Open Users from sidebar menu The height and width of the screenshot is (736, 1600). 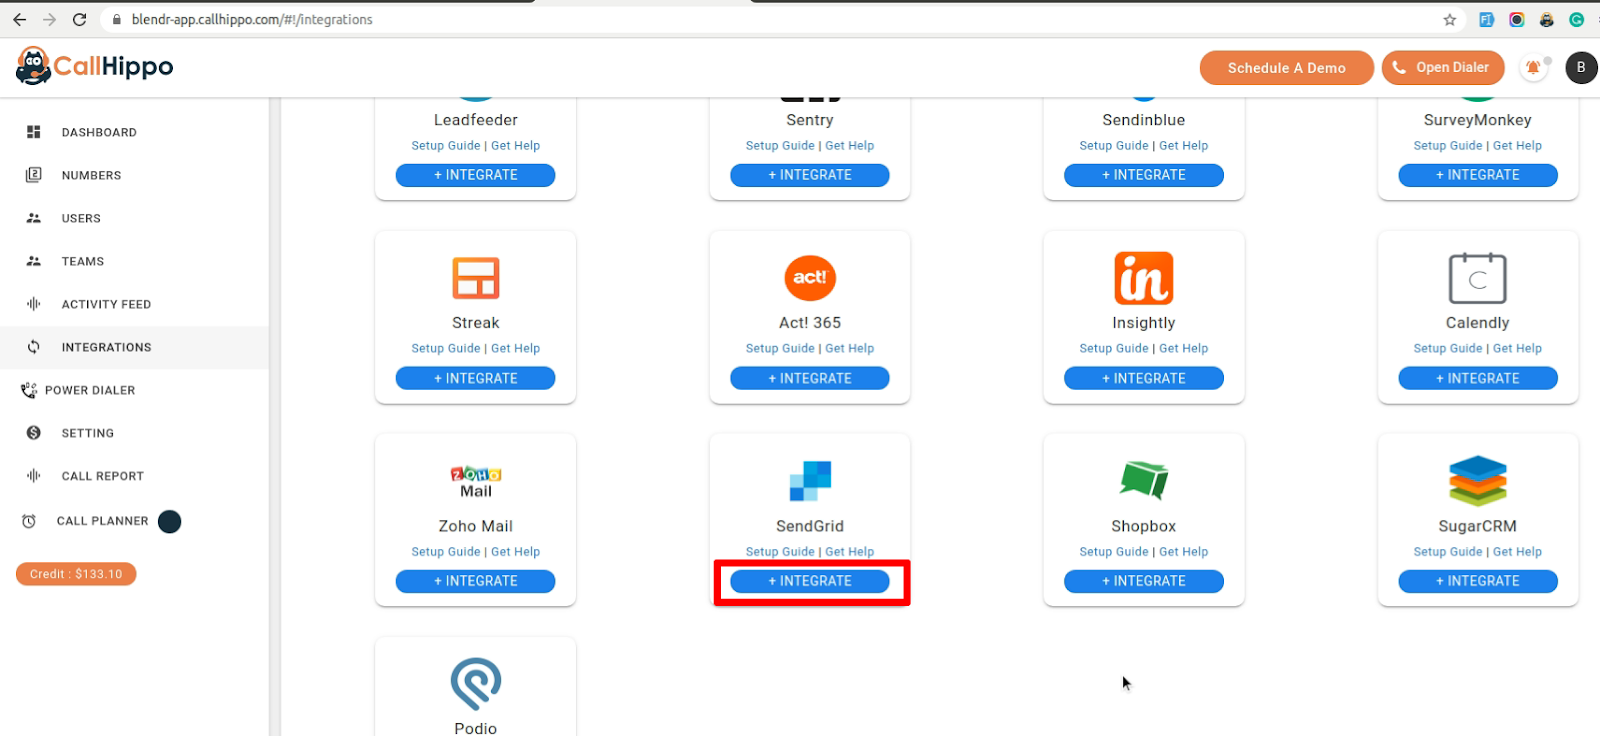pyautogui.click(x=81, y=218)
